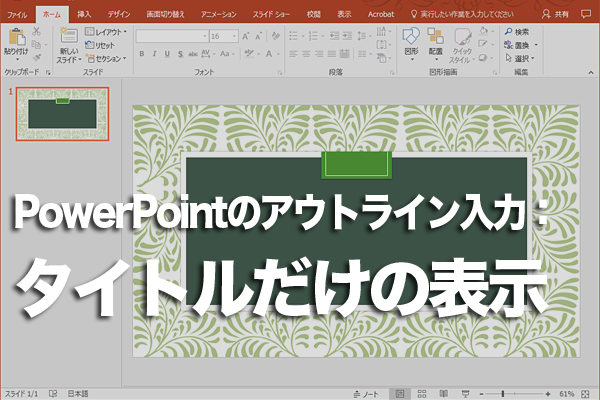Click the increase indent icon
The height and width of the screenshot is (400, 600).
347,36
